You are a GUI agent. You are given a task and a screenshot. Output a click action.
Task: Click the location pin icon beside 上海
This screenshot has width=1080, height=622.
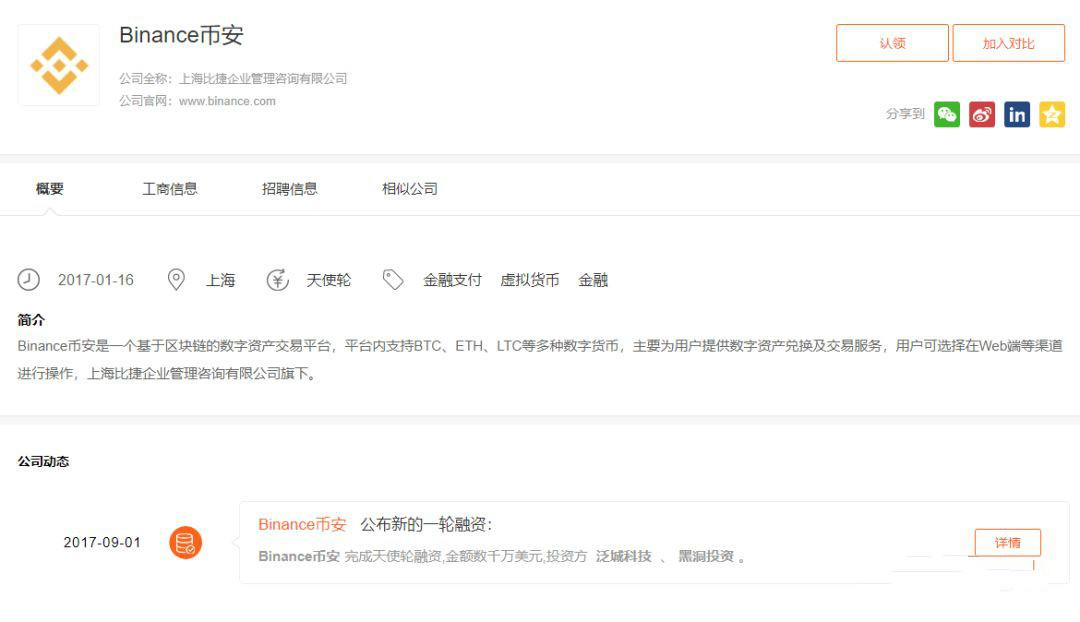point(176,280)
